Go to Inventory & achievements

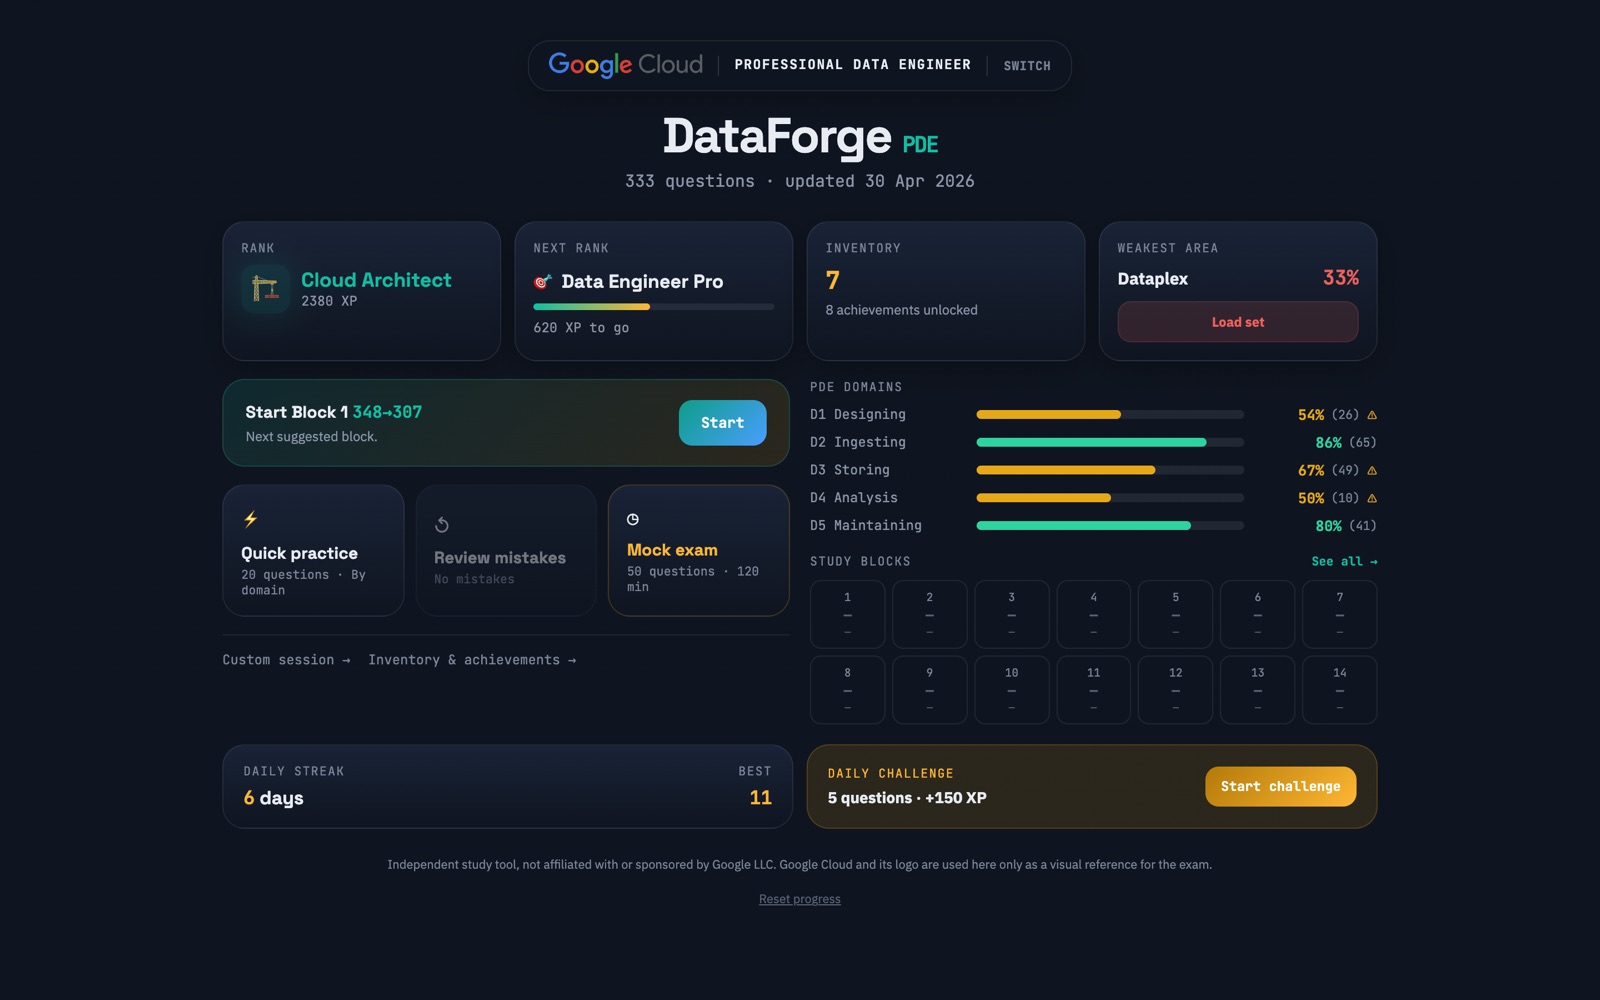(472, 660)
